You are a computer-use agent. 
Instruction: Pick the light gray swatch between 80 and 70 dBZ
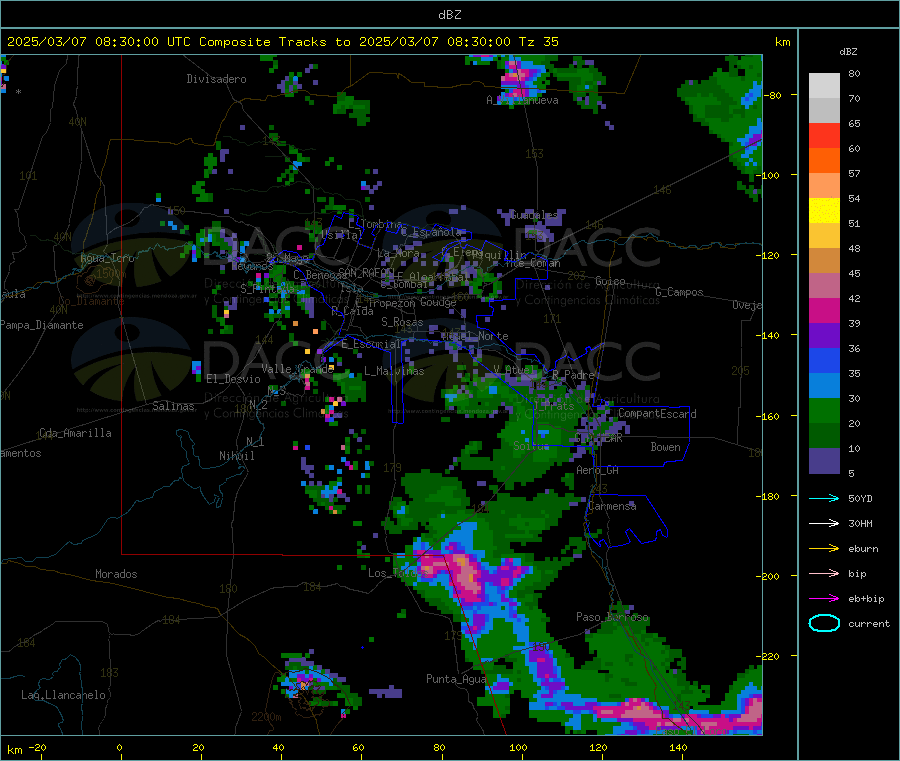click(x=824, y=86)
